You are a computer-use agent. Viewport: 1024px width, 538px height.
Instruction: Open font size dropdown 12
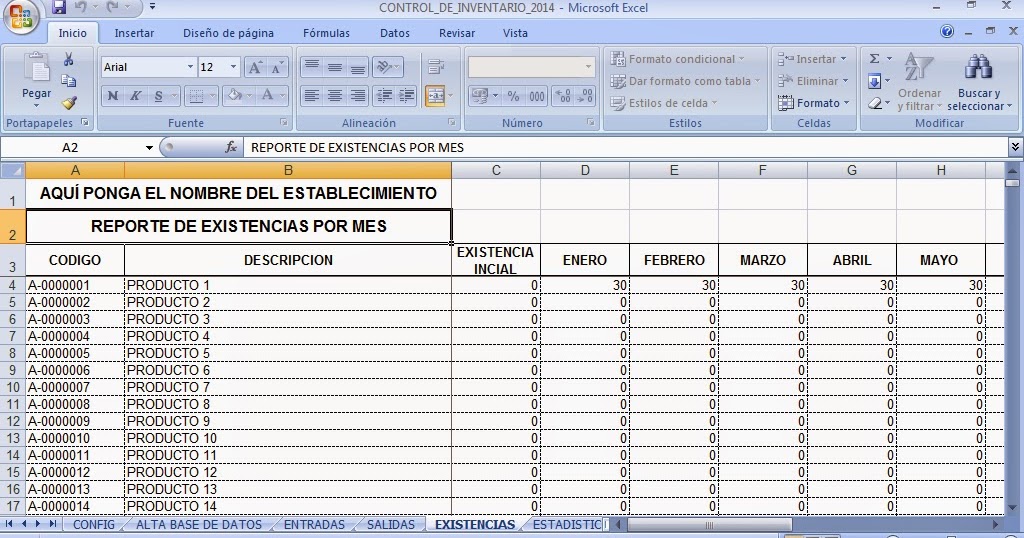233,67
